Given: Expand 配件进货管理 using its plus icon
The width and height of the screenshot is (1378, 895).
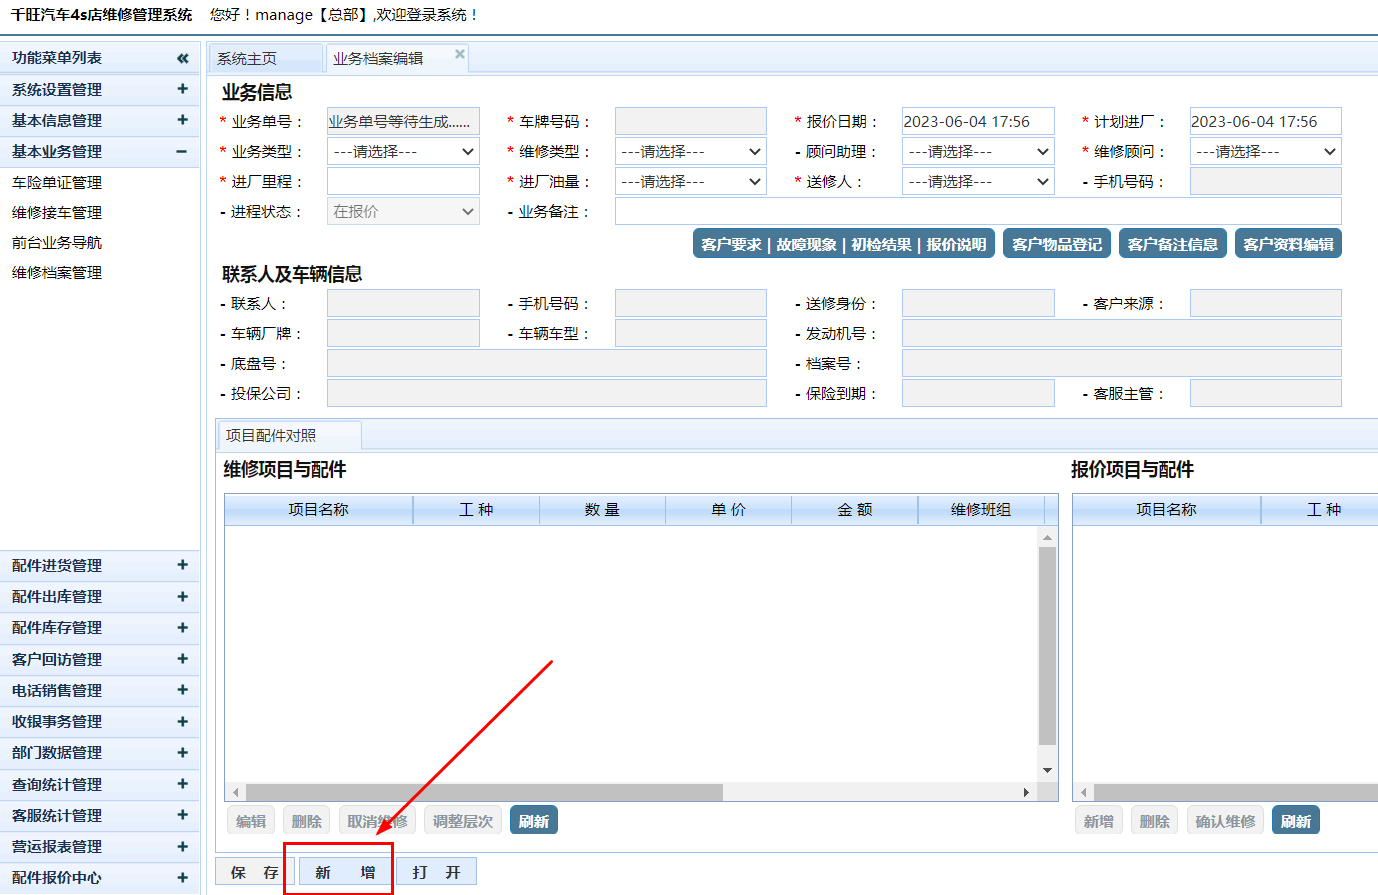Looking at the screenshot, I should tap(182, 565).
